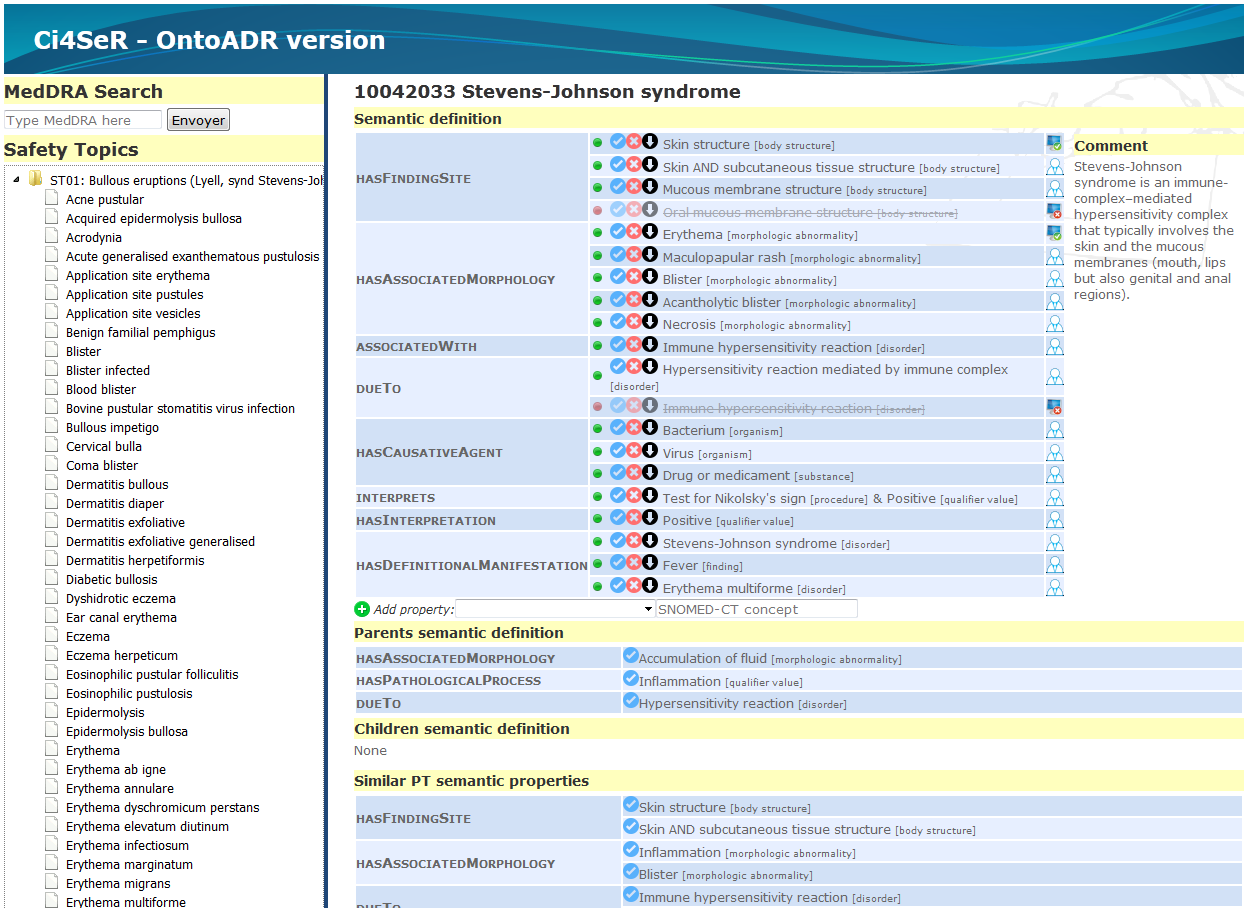1246x908 pixels.
Task: Select Erythema dyschromicum perstans
Action: coord(163,807)
